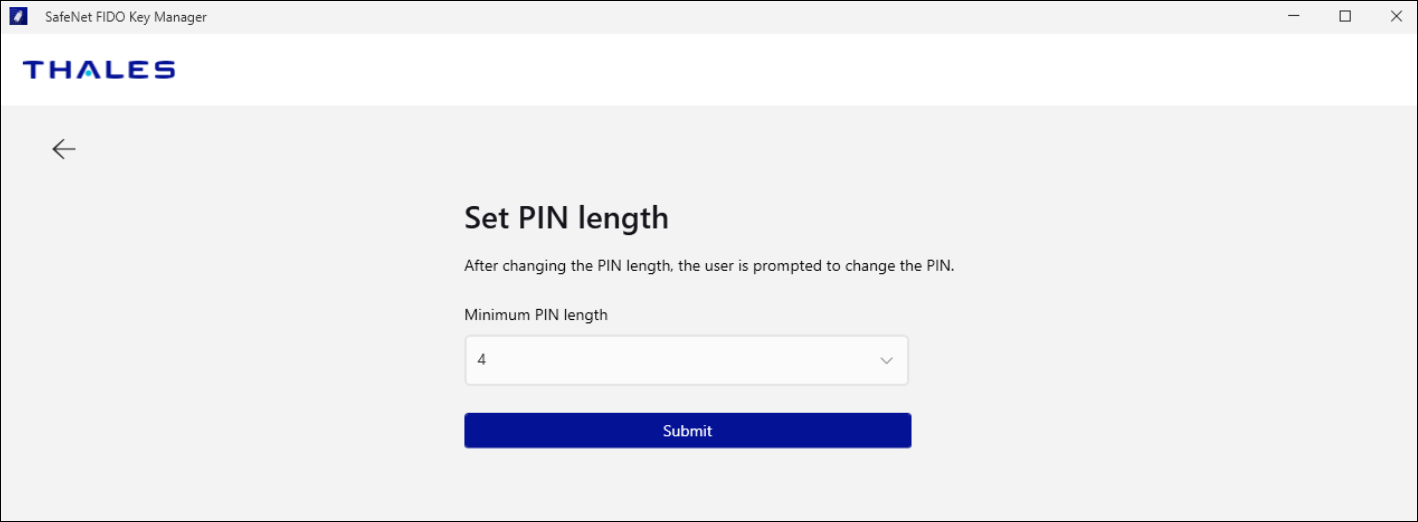Maximize the application window
1418x522 pixels.
1345,17
